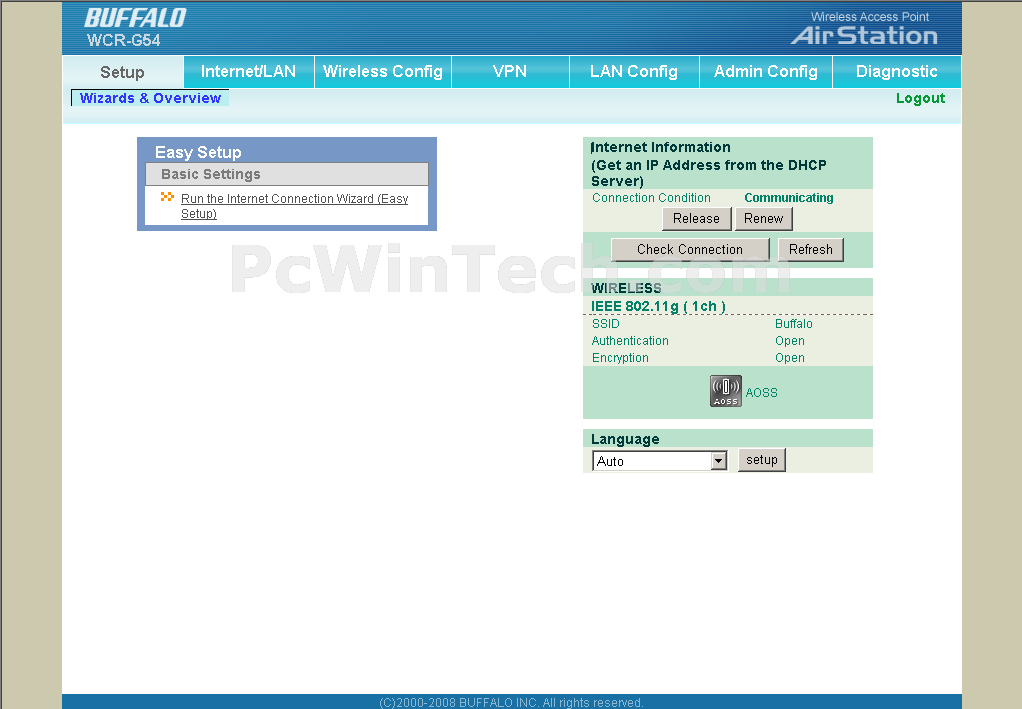The width and height of the screenshot is (1022, 709).
Task: Click the Buffalo copyright footer text
Action: [x=511, y=702]
